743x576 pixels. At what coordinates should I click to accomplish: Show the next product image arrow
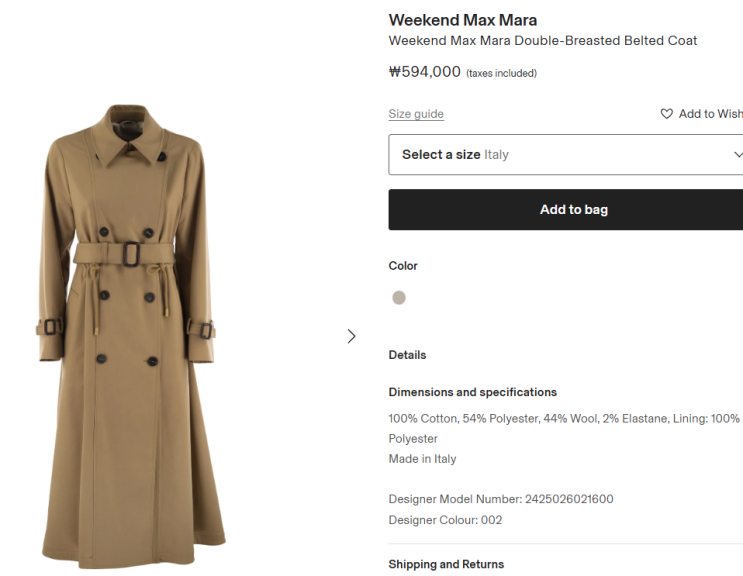pos(351,336)
